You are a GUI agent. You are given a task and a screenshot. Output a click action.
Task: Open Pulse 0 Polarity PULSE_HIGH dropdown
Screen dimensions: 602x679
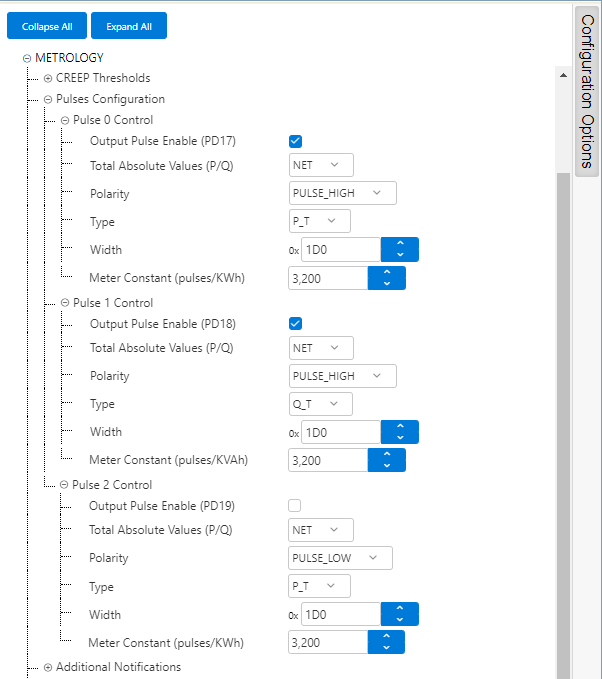(x=342, y=193)
